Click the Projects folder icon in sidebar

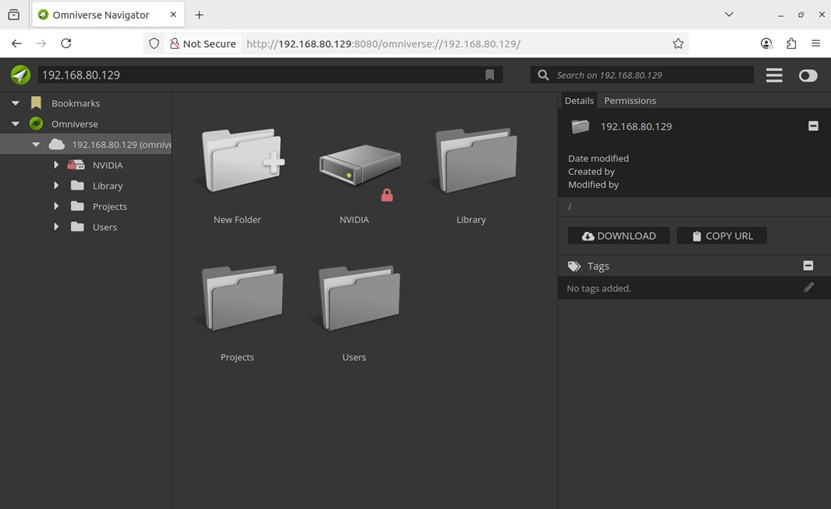click(x=77, y=206)
